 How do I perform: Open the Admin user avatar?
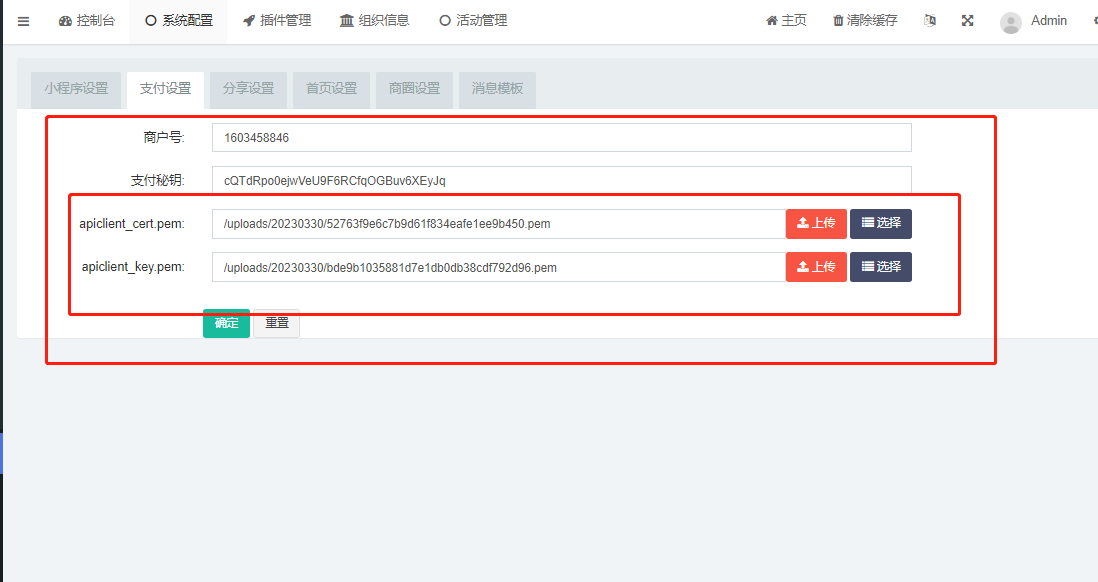coord(1010,22)
